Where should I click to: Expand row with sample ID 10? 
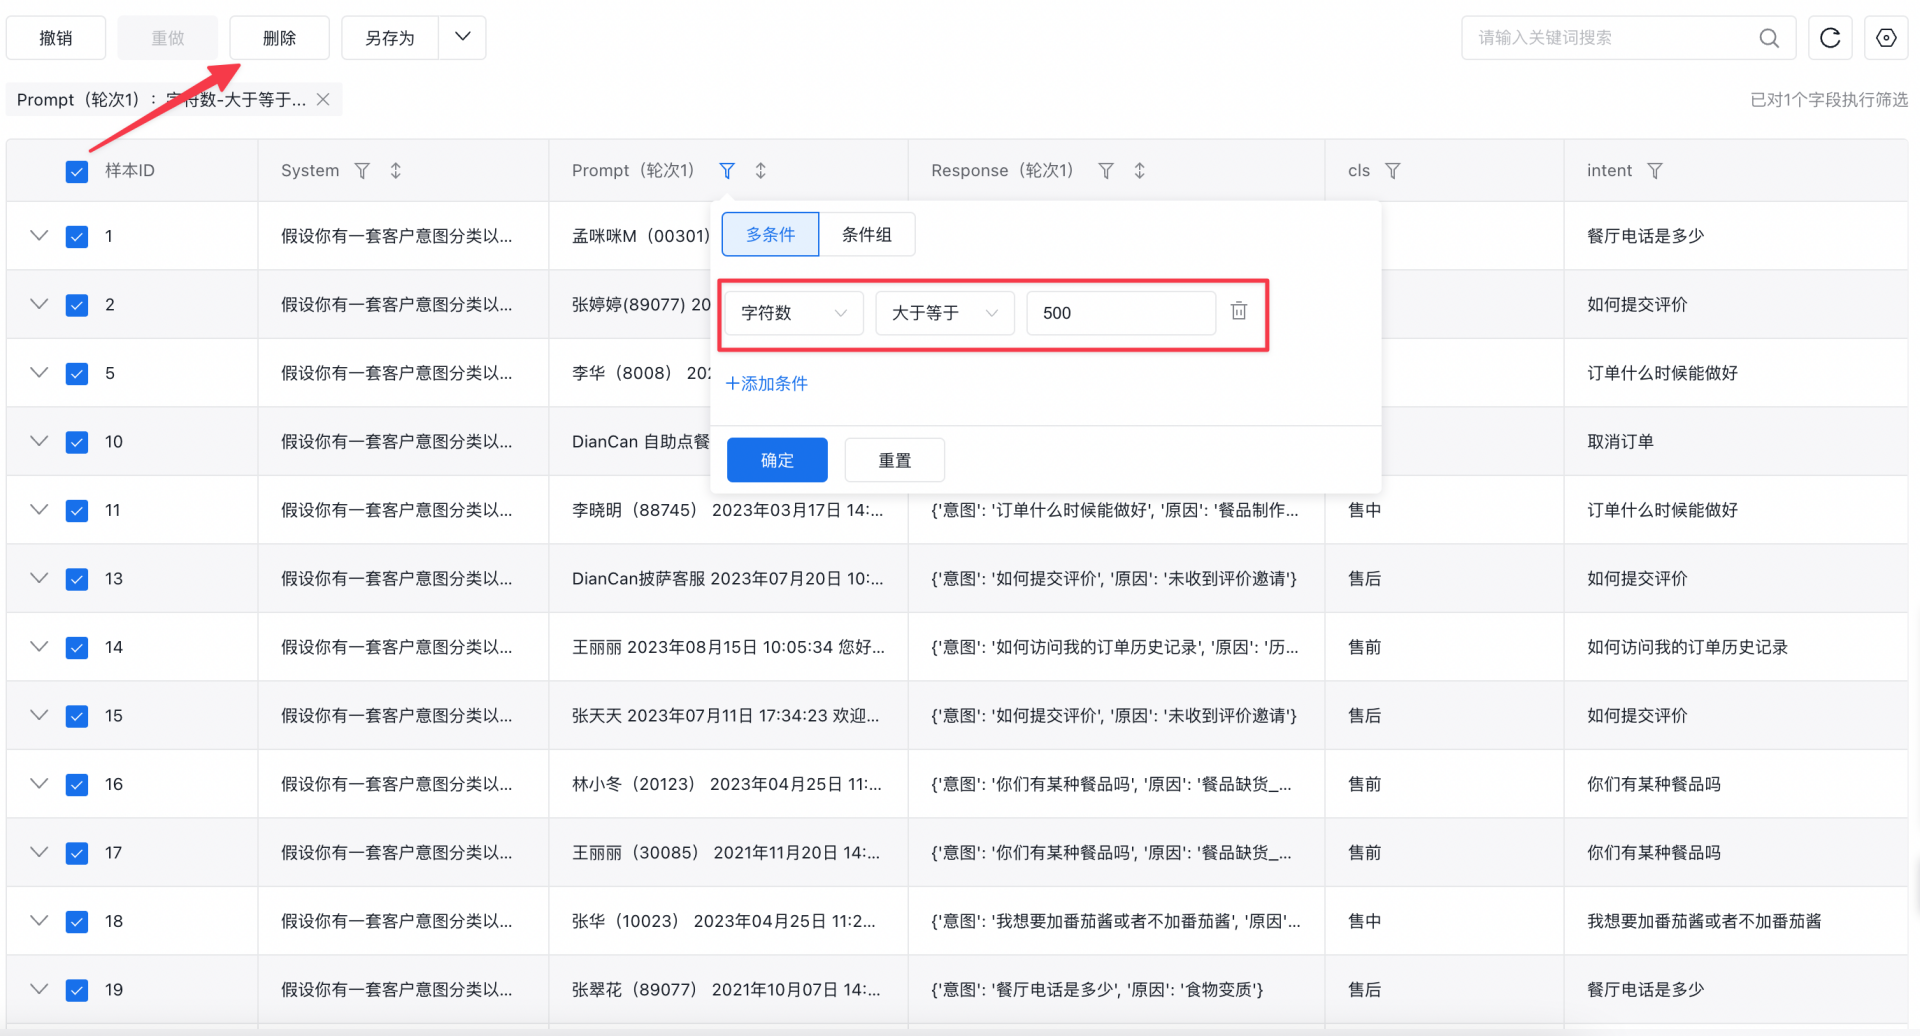pos(39,441)
